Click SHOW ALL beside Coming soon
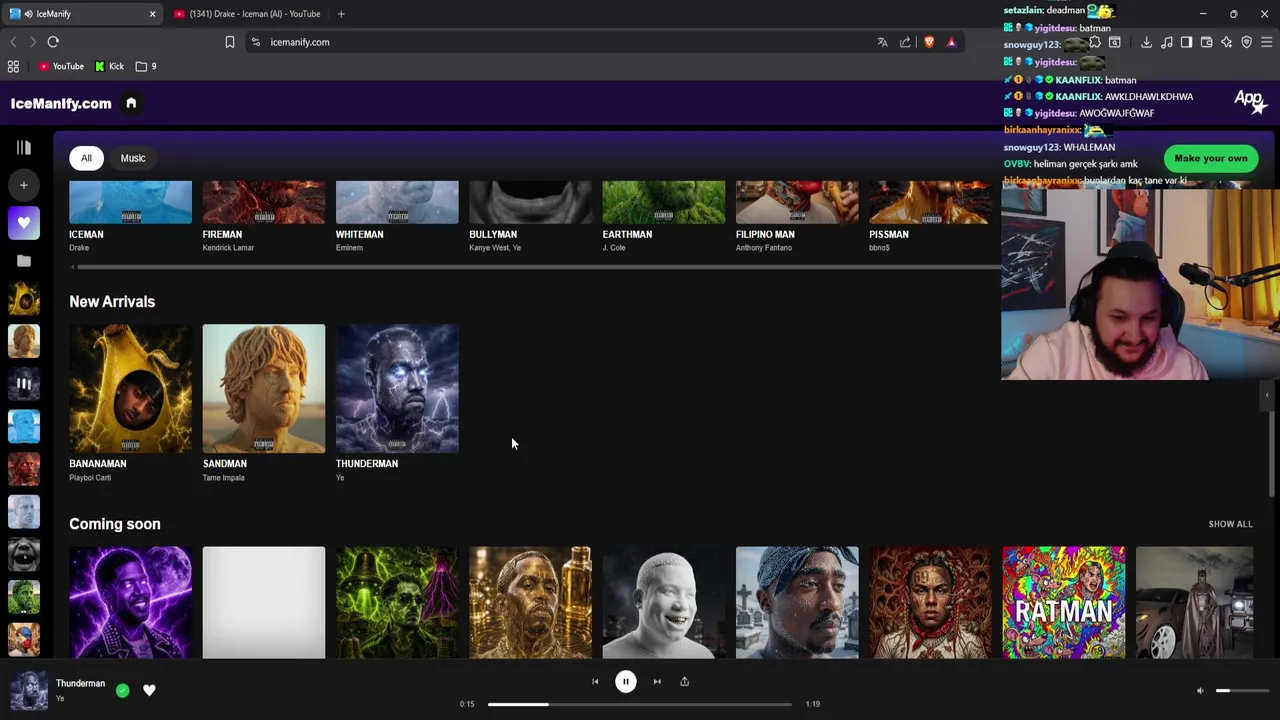Viewport: 1280px width, 720px height. point(1230,524)
